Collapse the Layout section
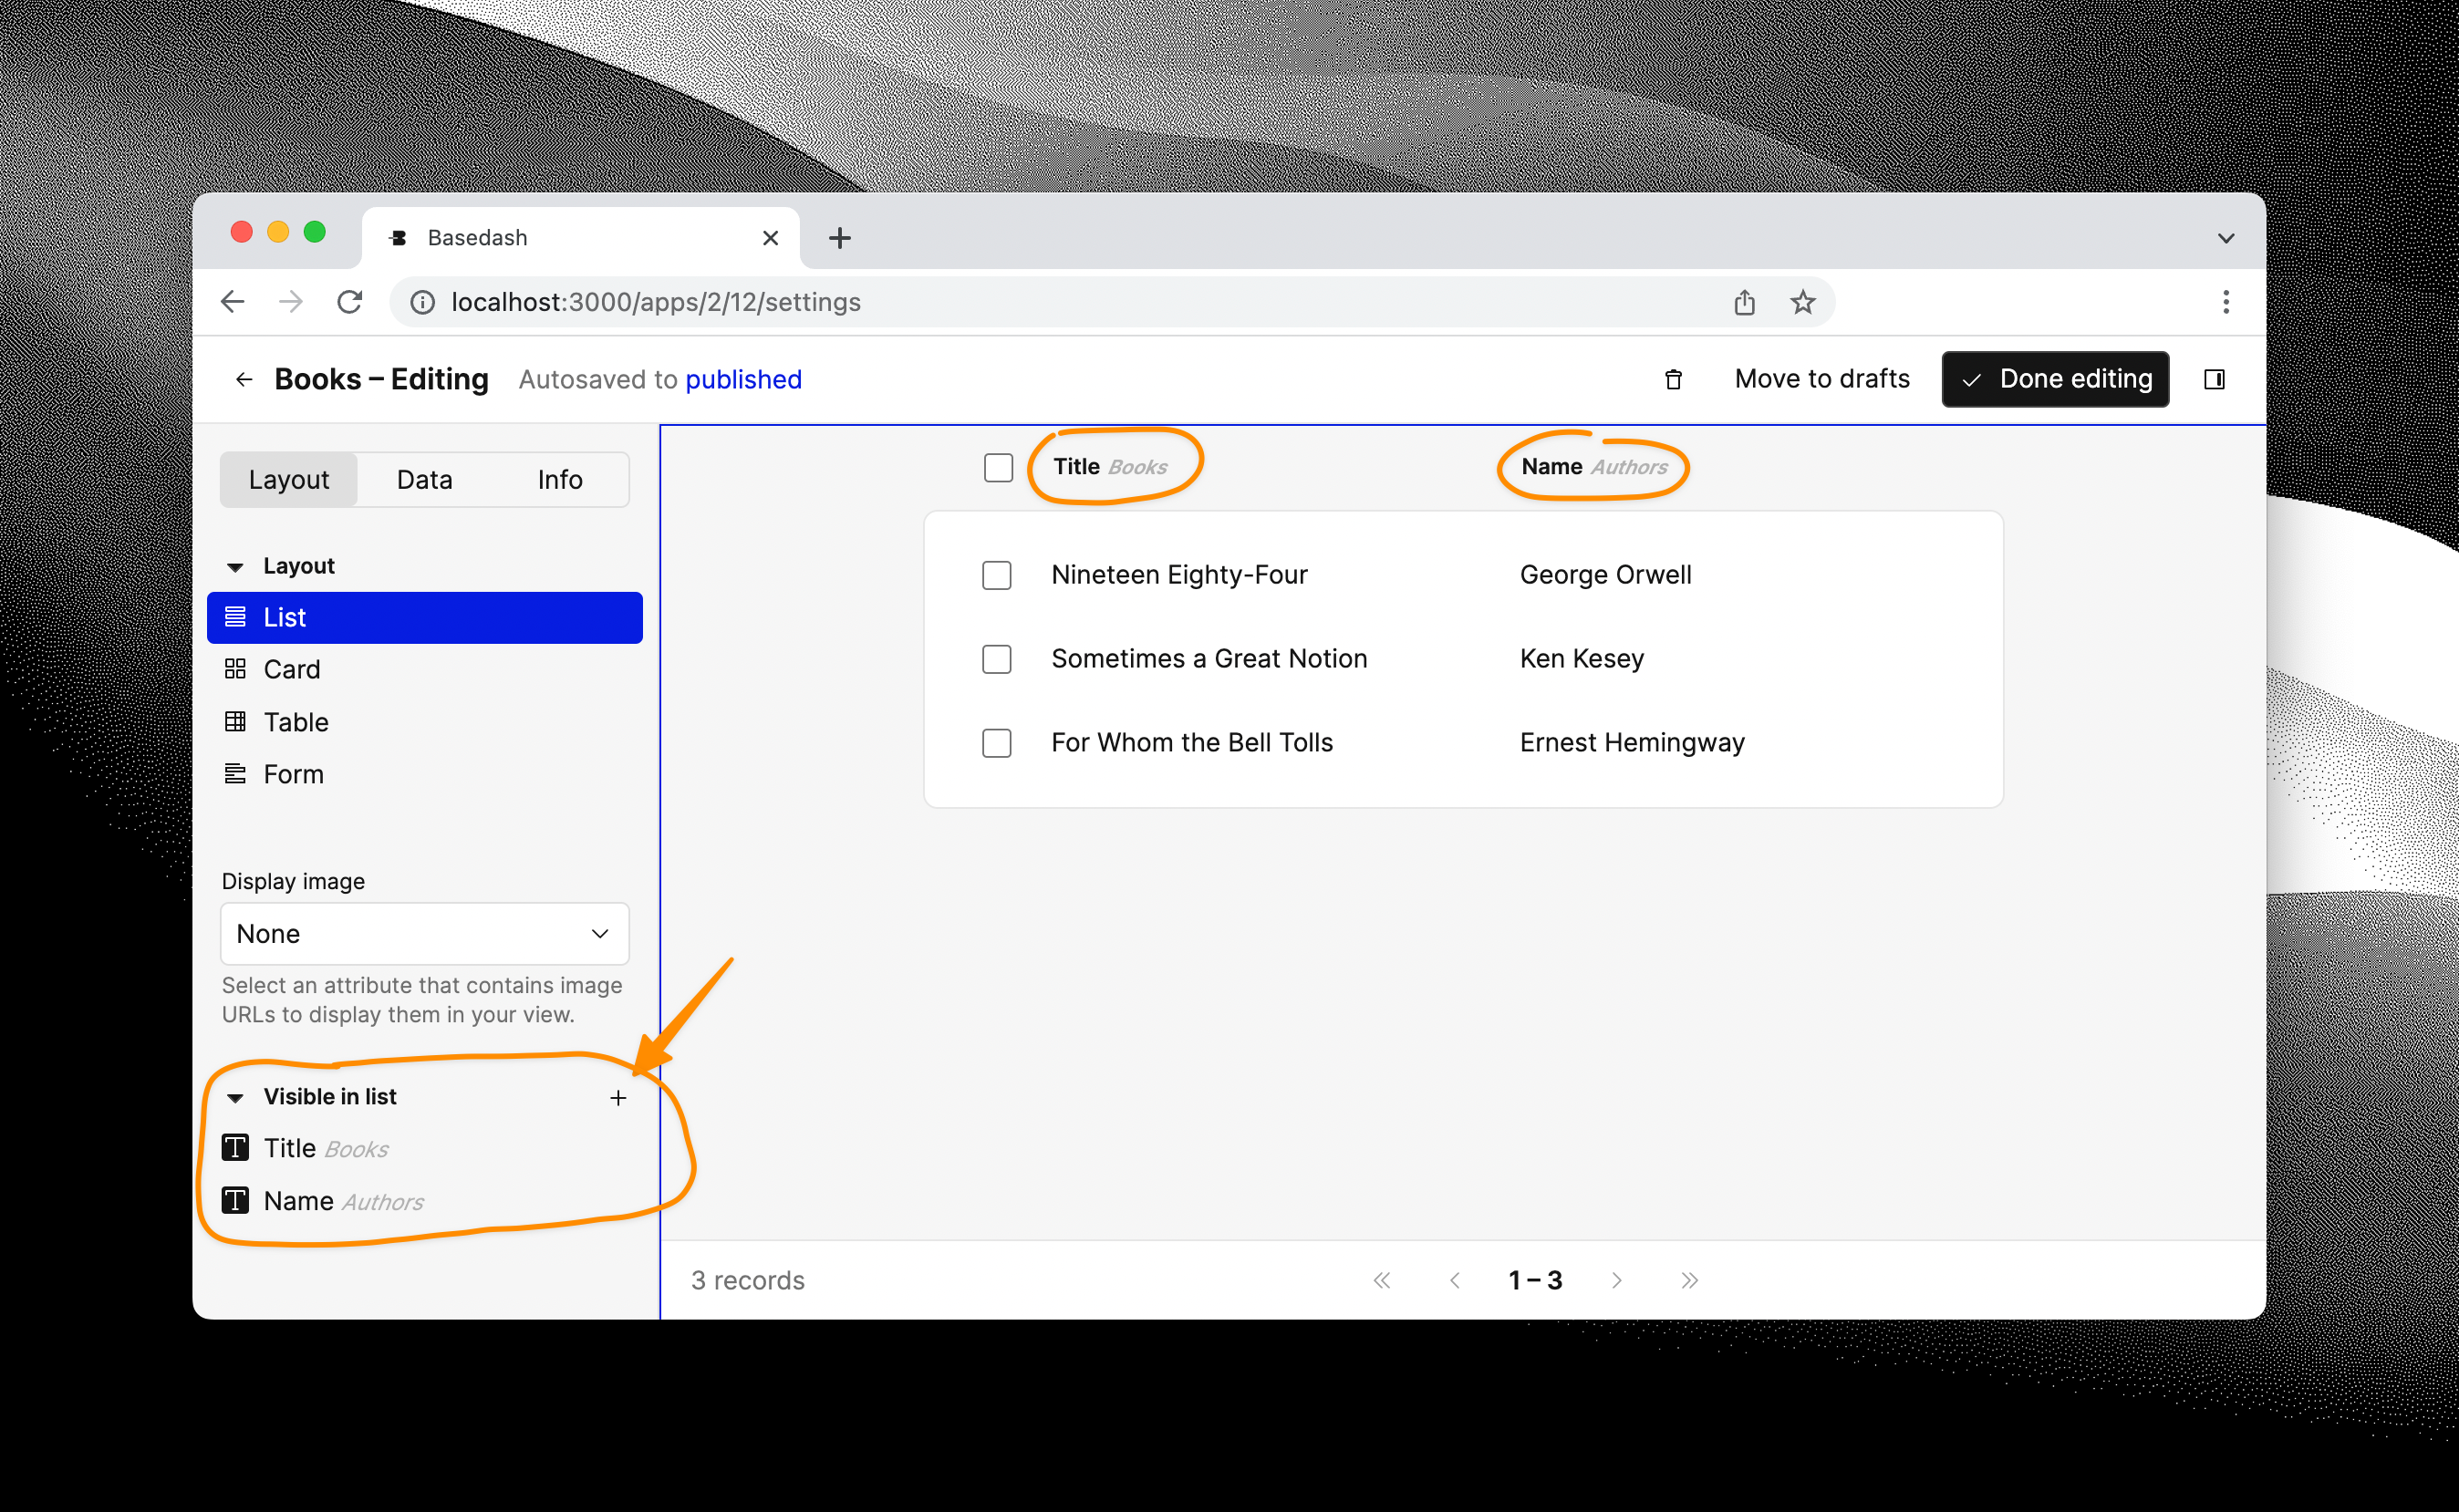 tap(236, 565)
